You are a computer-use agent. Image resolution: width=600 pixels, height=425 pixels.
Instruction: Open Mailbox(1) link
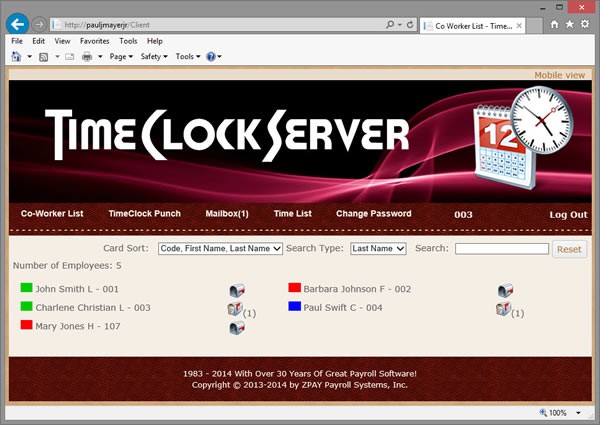pos(227,214)
